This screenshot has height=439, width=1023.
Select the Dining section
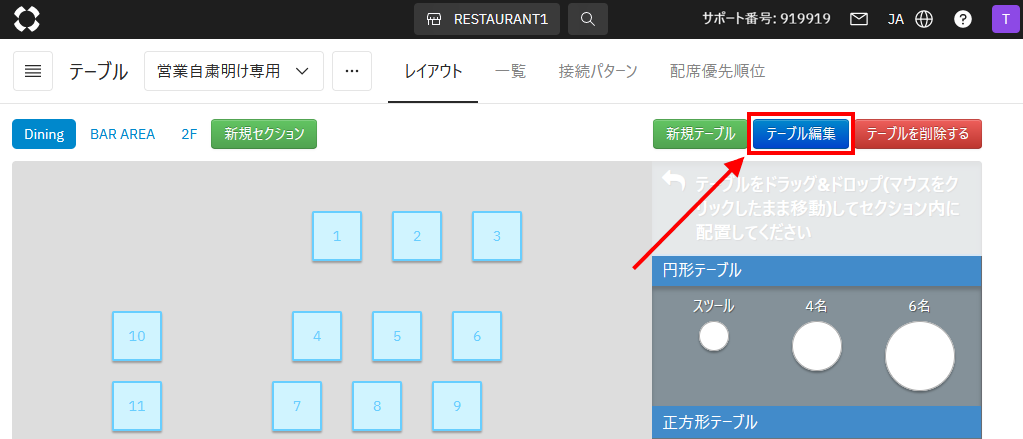point(44,134)
